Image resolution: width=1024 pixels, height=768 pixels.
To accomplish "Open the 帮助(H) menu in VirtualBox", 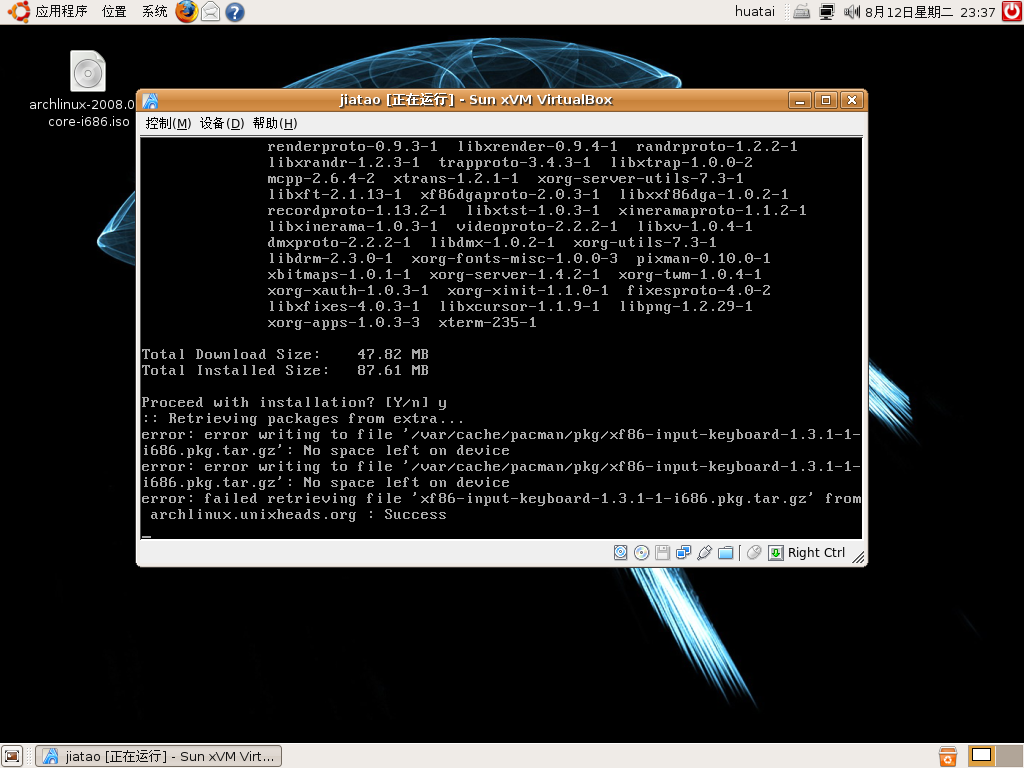I will (274, 123).
